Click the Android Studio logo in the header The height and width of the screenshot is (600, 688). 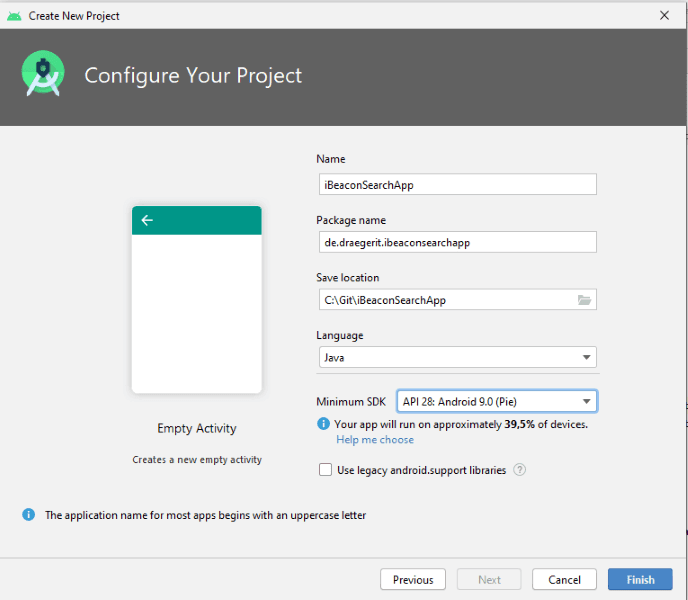[43, 75]
